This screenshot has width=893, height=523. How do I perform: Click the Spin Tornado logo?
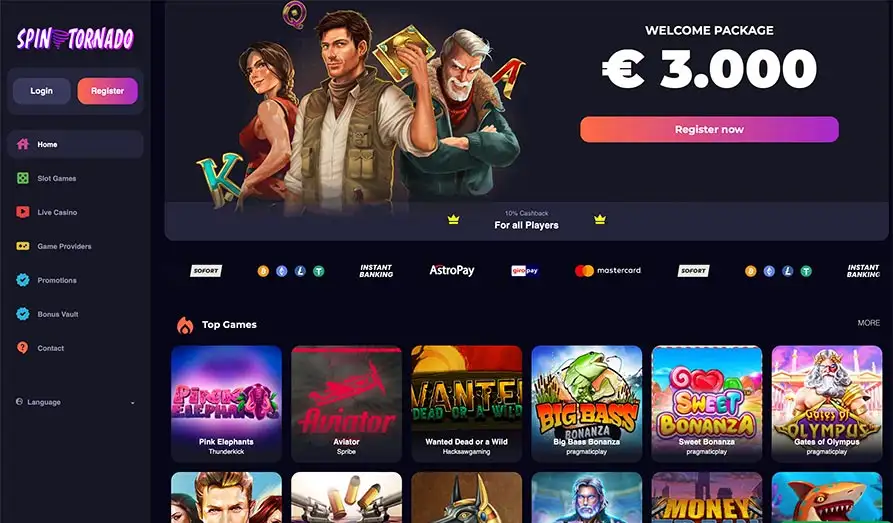75,39
